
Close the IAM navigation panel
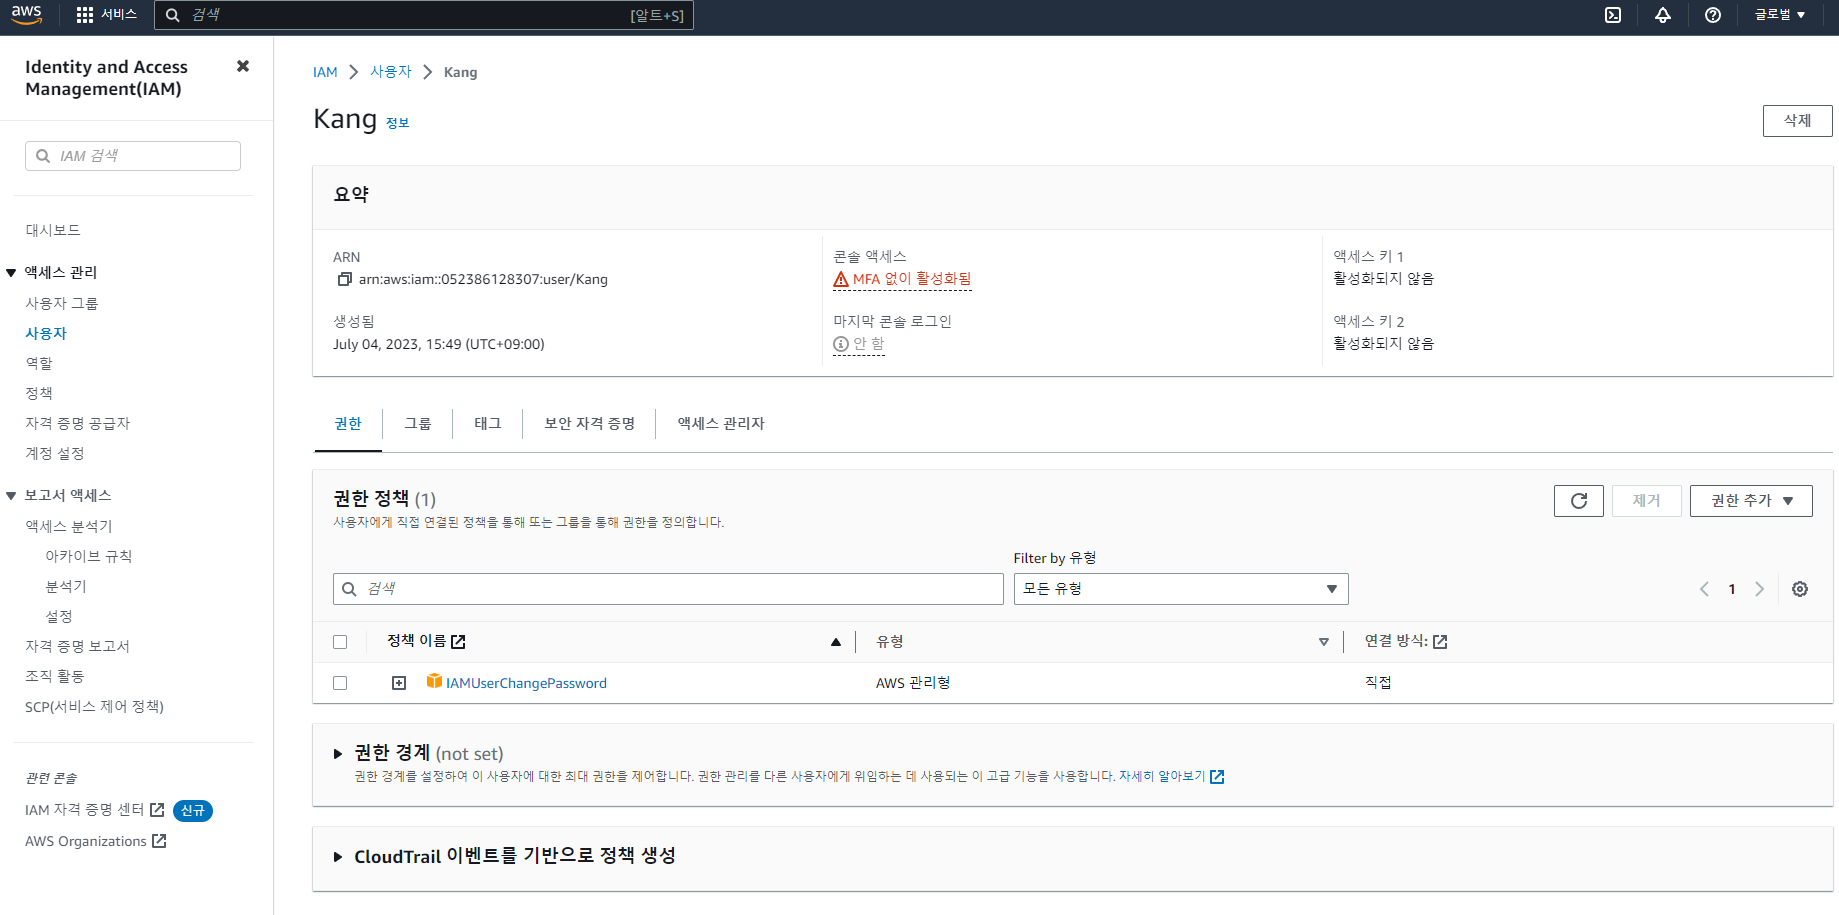243,66
